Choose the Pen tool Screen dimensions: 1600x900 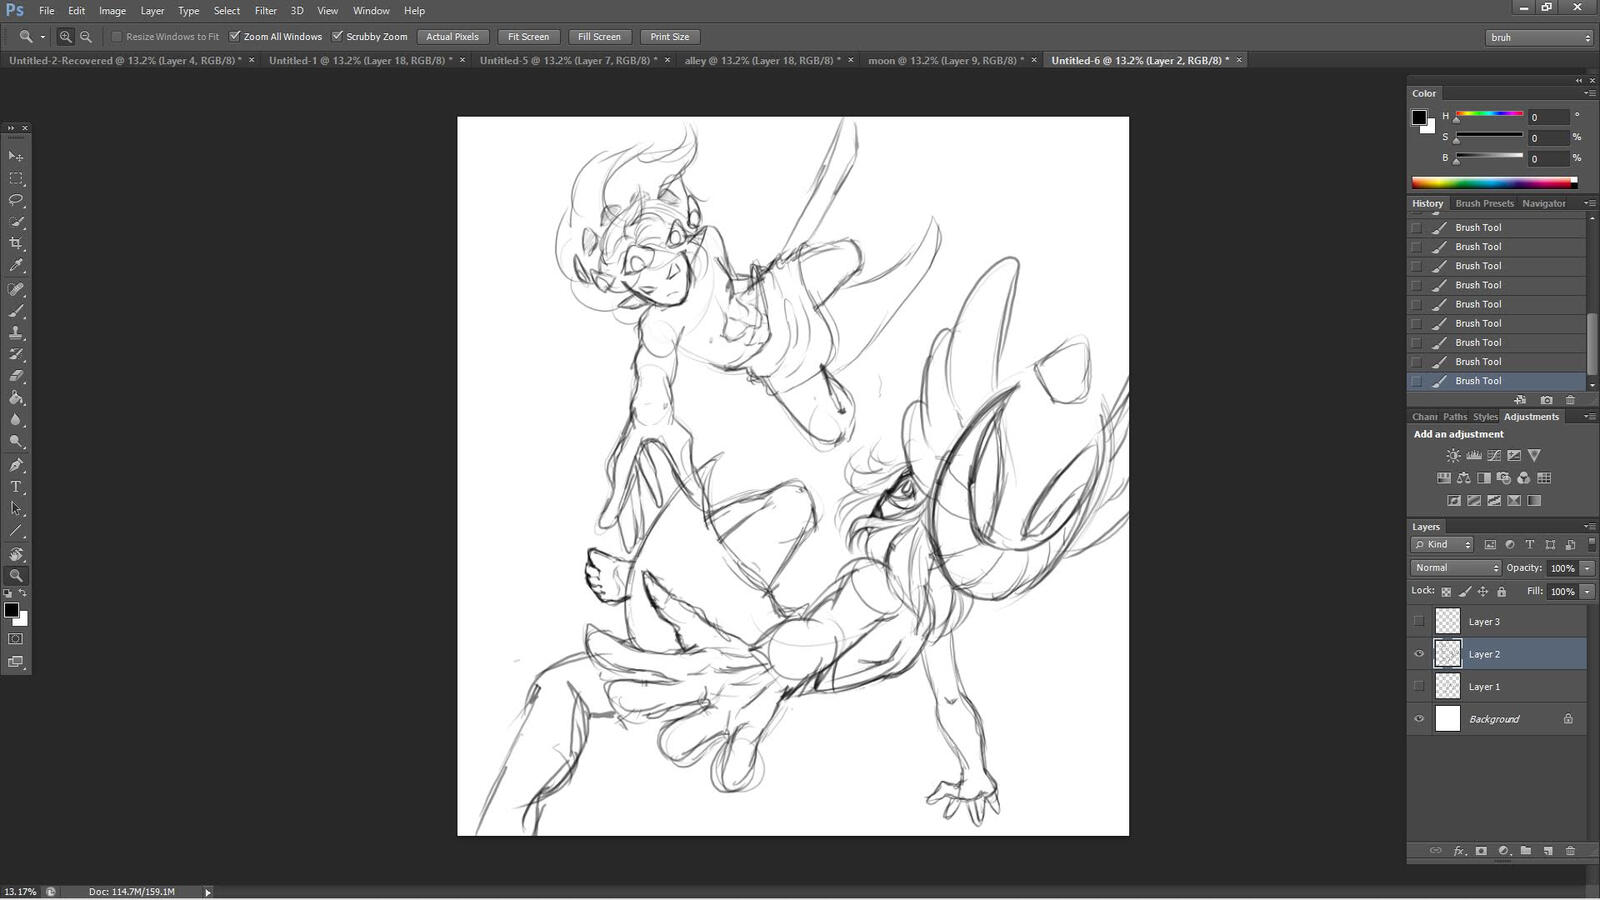click(16, 465)
